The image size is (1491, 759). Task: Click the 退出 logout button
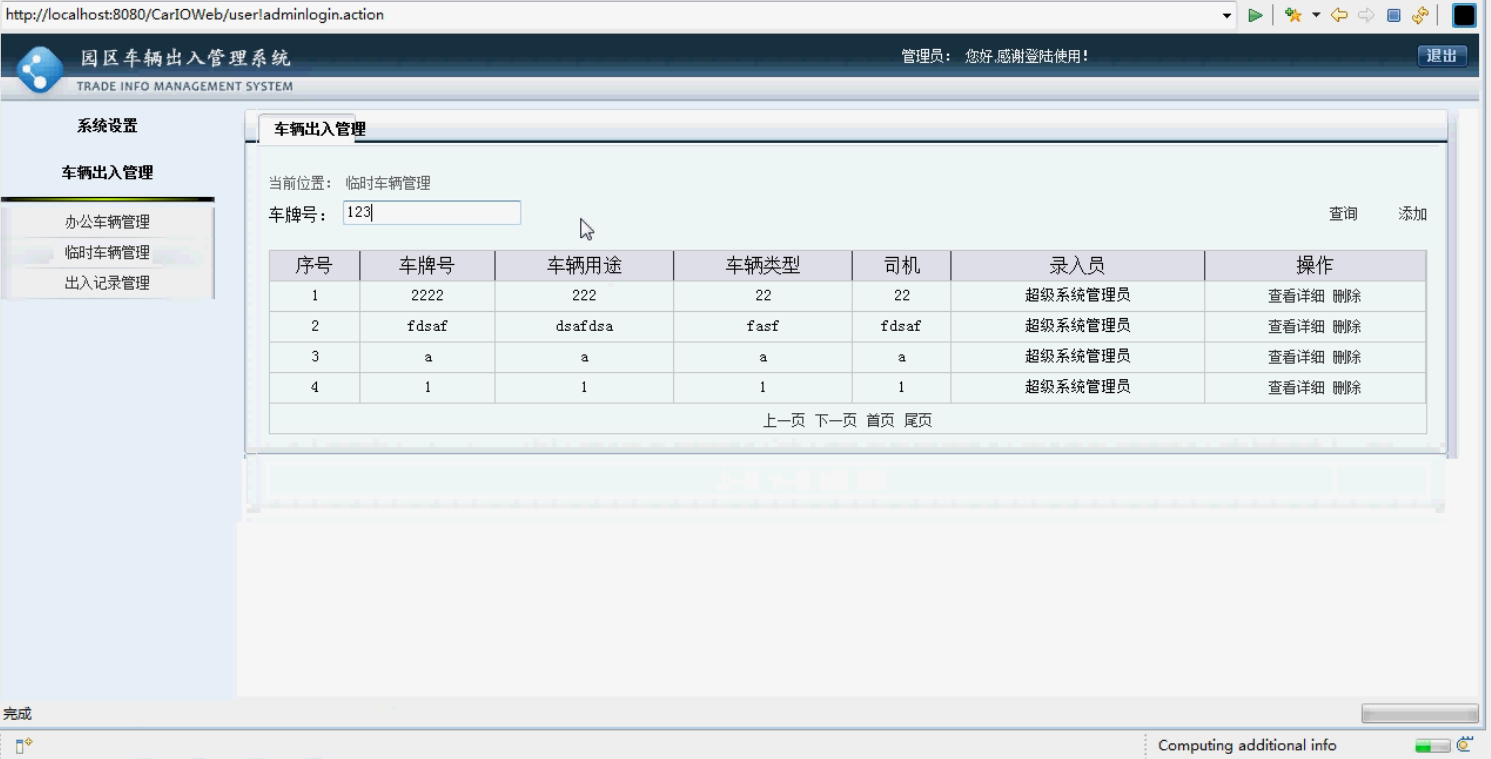point(1442,56)
